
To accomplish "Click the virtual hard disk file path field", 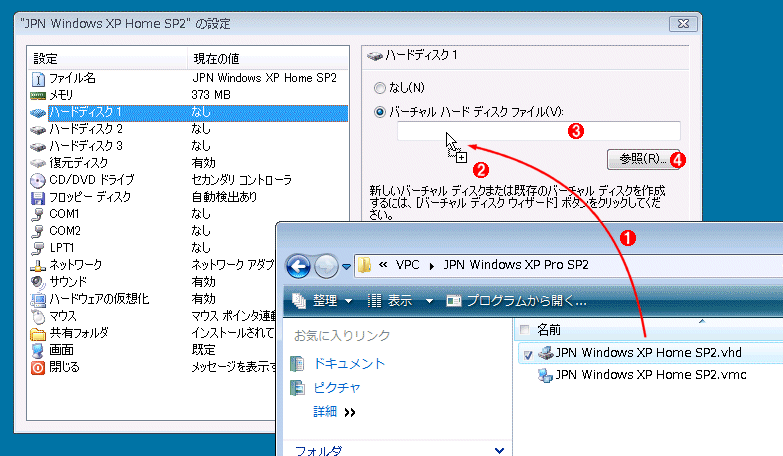I will pos(539,131).
